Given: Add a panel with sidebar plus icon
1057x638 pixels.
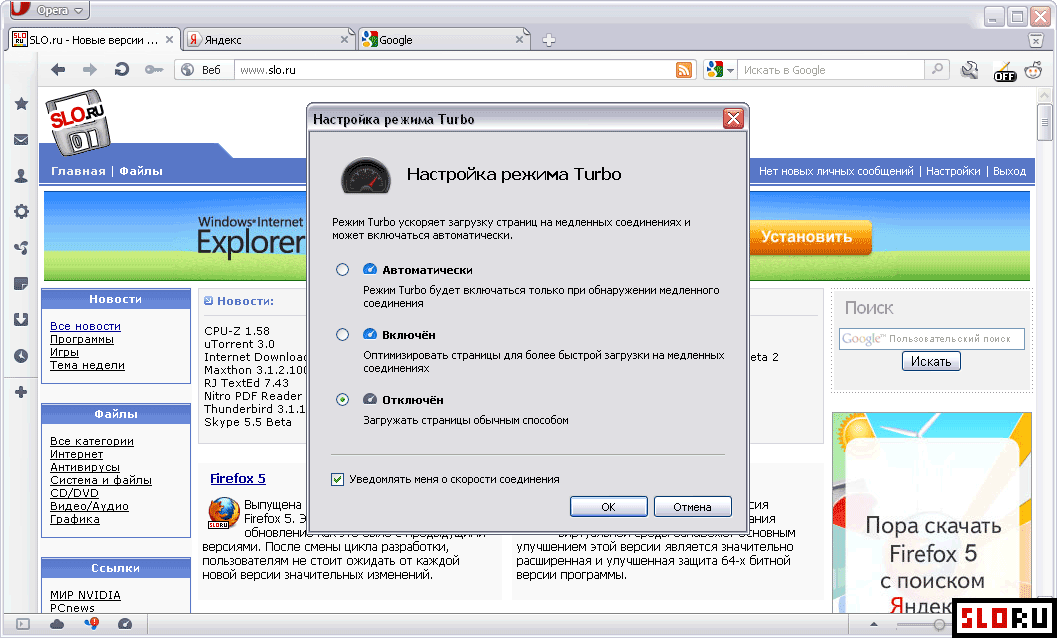Looking at the screenshot, I should [21, 392].
